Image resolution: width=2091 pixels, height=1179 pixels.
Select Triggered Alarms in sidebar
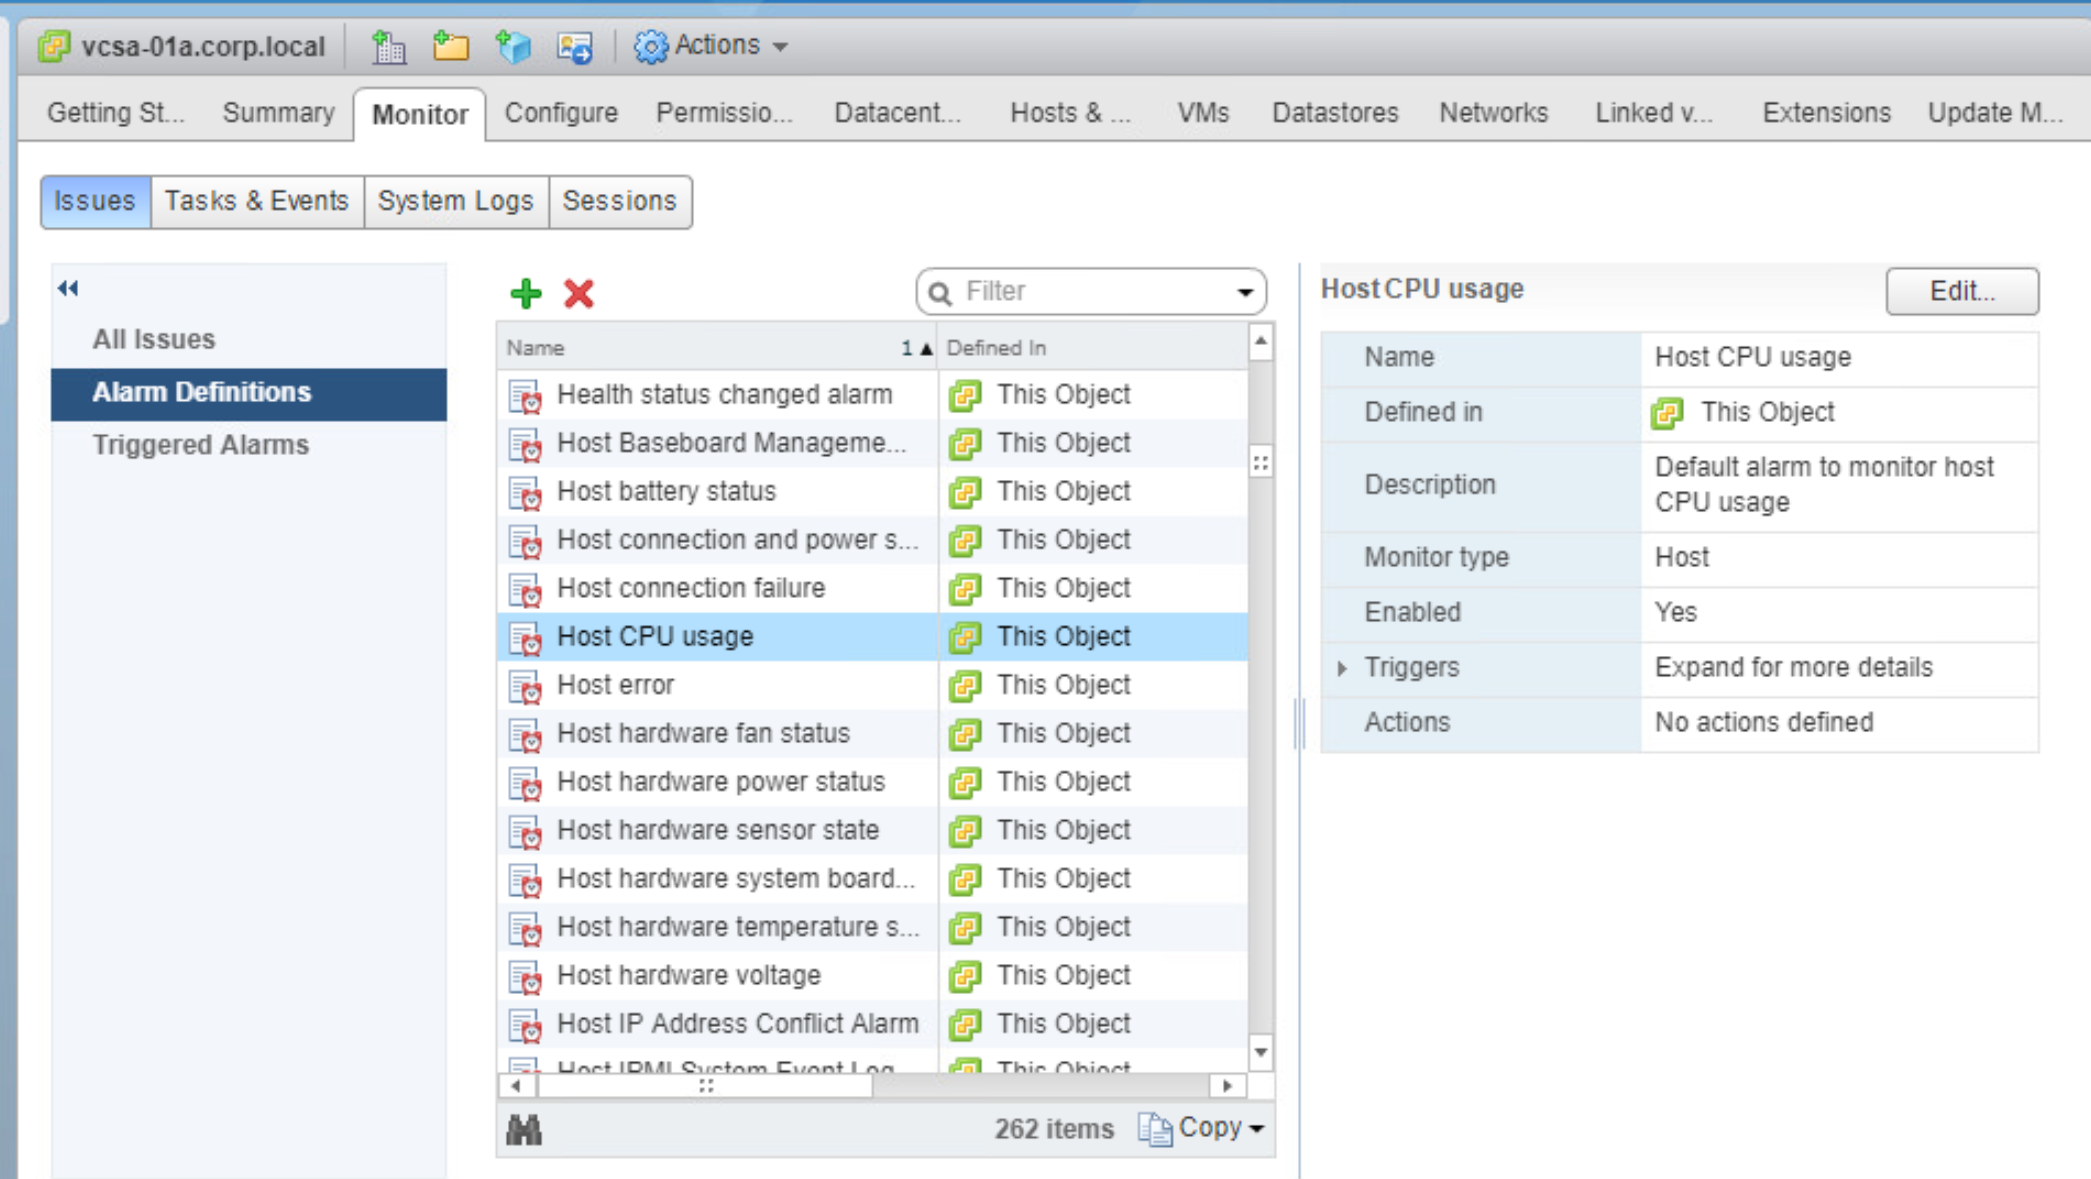pos(201,446)
